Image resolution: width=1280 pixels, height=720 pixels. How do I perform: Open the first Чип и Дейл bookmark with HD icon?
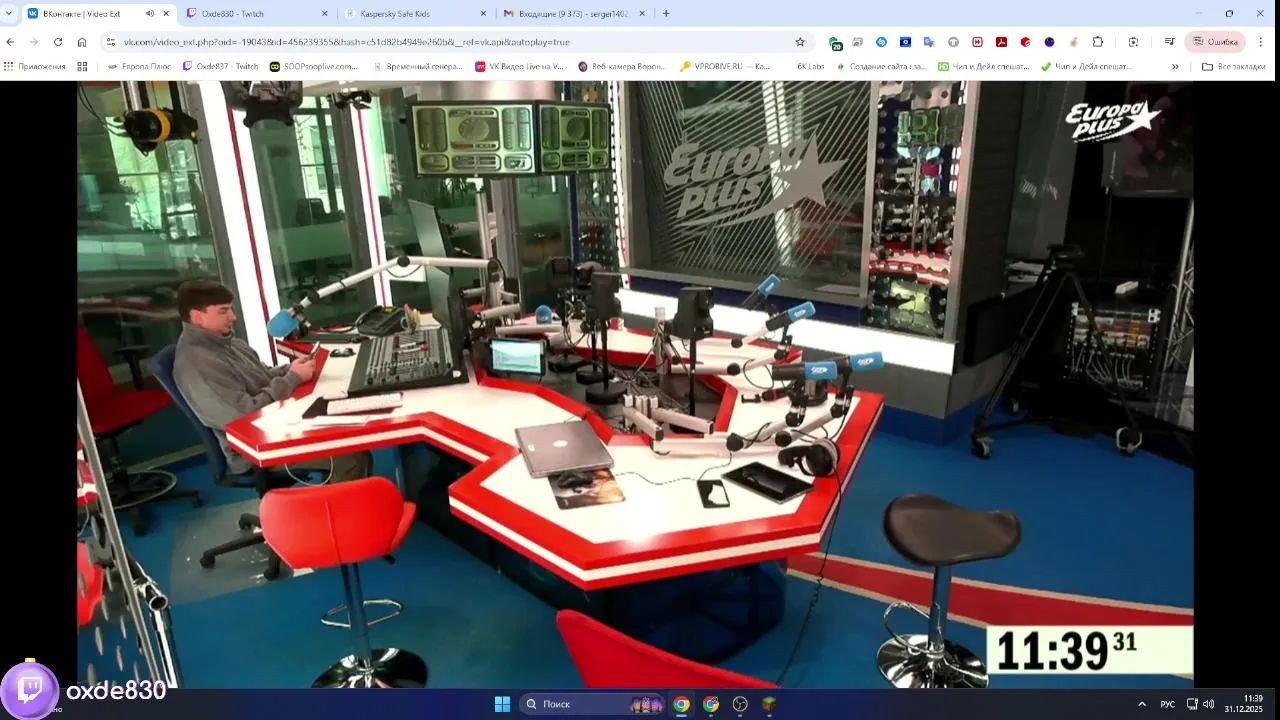984,67
